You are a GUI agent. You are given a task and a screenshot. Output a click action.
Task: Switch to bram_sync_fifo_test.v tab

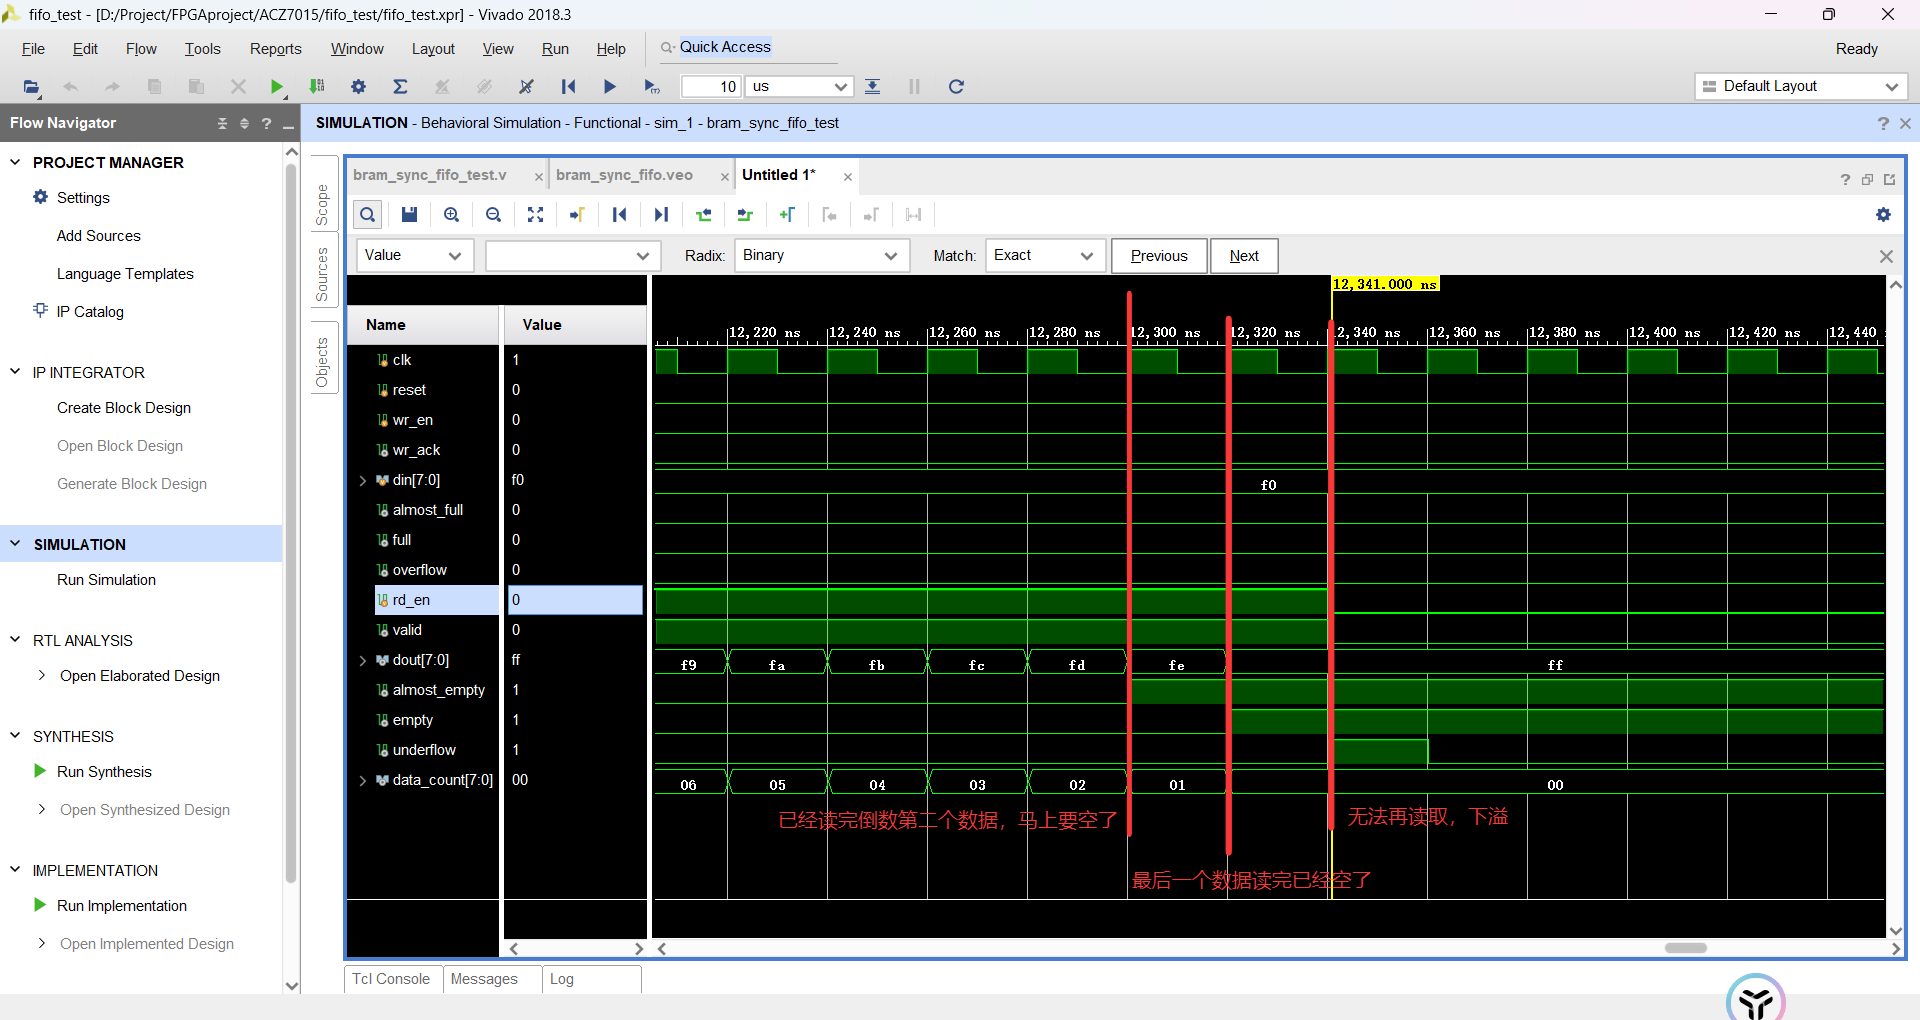pos(430,175)
